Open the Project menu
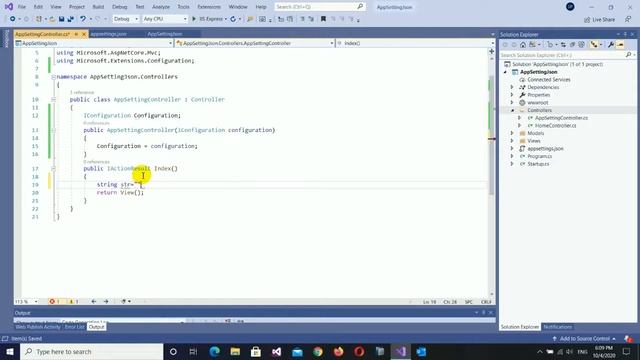 pyautogui.click(x=77, y=7)
